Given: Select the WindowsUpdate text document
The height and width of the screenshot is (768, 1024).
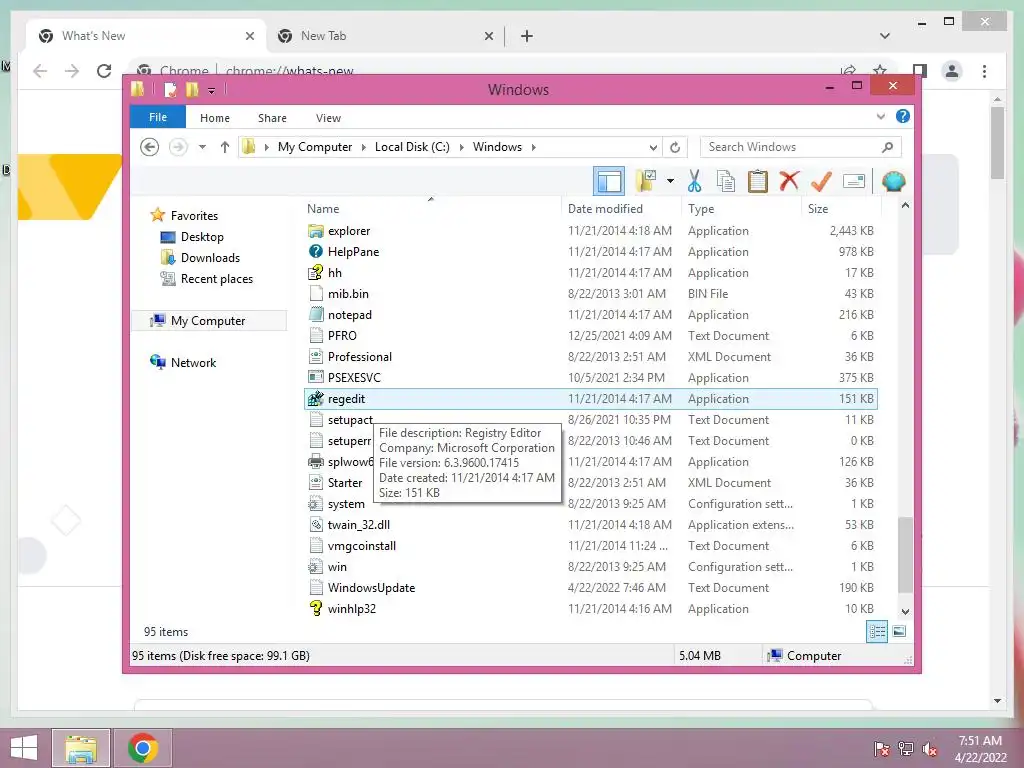Looking at the screenshot, I should click(590, 587).
